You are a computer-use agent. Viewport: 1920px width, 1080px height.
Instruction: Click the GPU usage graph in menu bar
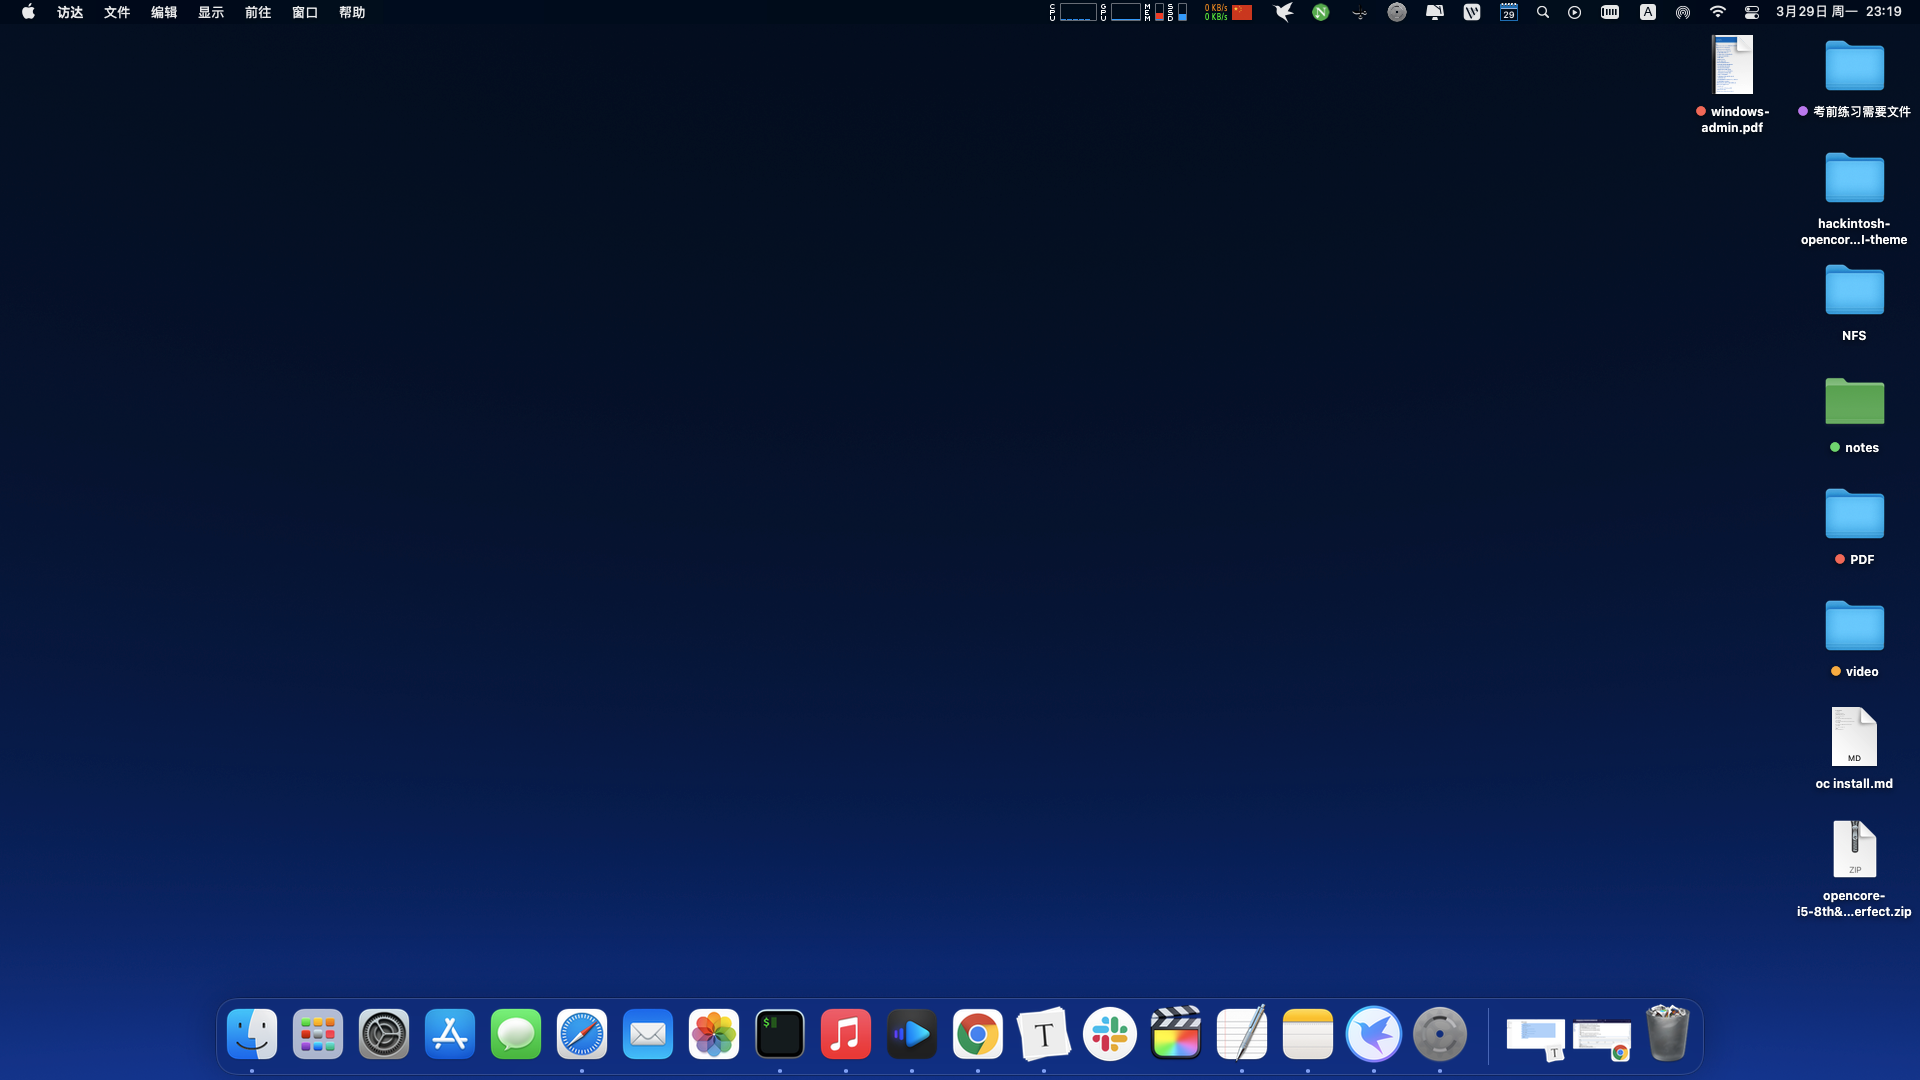pos(1121,12)
